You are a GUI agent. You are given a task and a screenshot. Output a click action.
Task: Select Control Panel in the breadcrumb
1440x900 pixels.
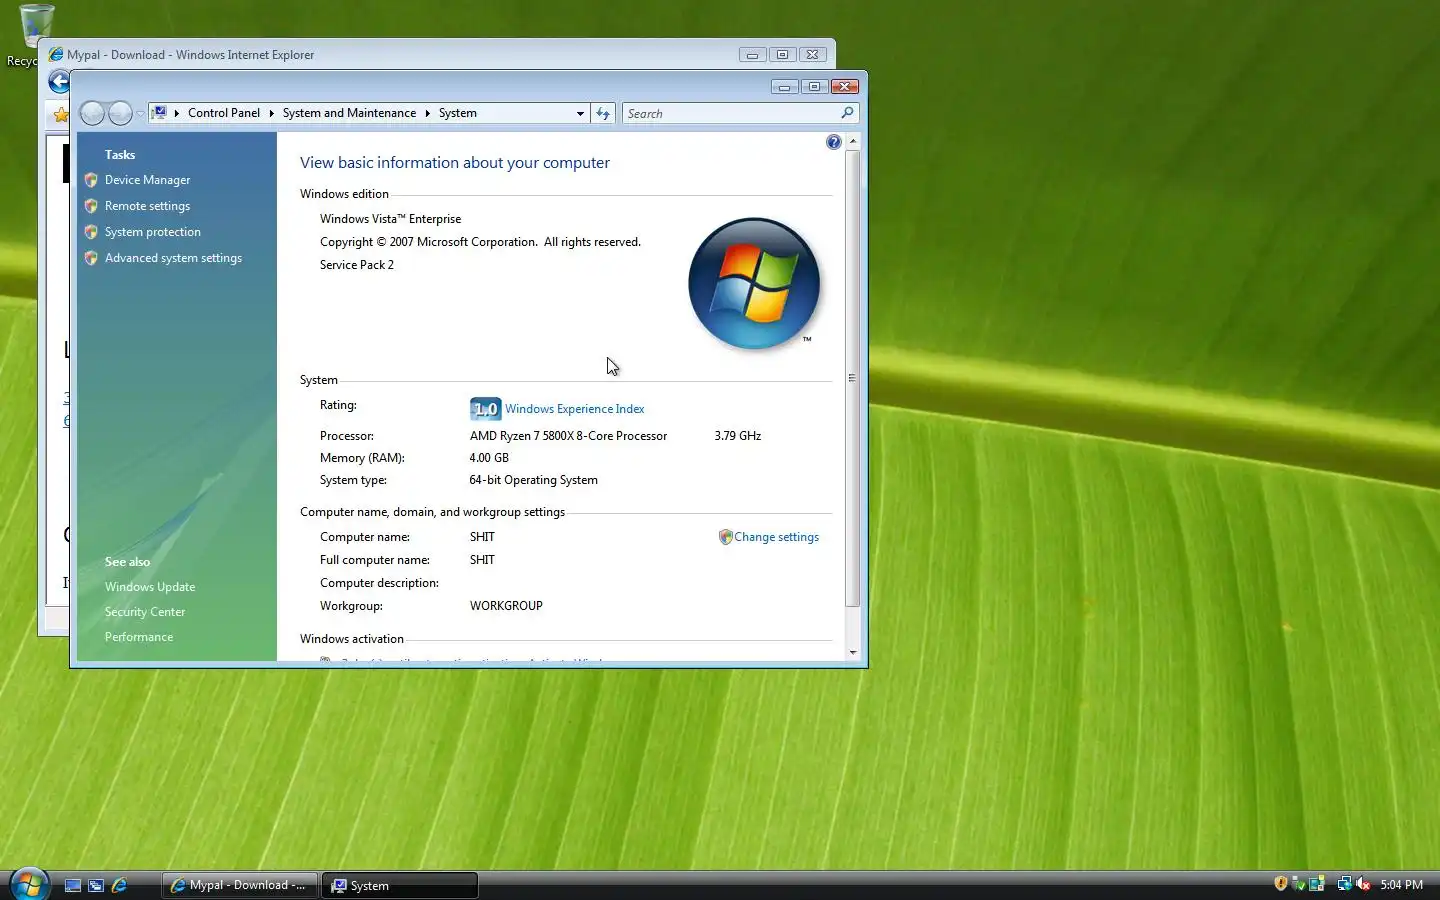tap(224, 113)
